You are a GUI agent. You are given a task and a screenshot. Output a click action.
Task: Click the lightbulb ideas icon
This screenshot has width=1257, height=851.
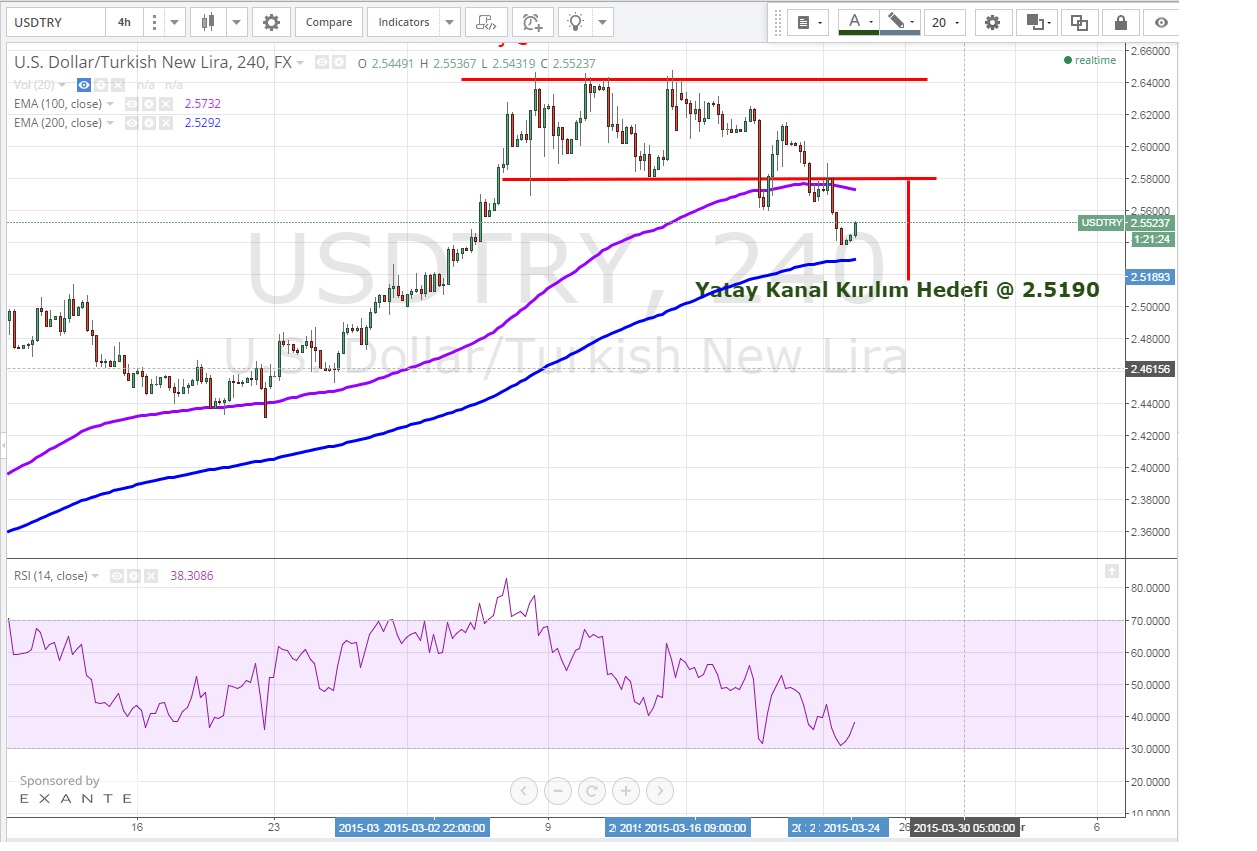(576, 22)
